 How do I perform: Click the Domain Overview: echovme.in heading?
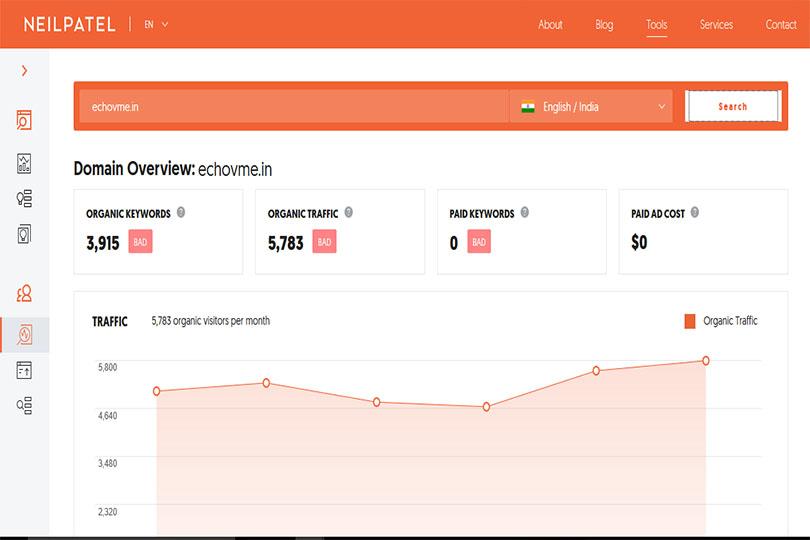coord(173,168)
